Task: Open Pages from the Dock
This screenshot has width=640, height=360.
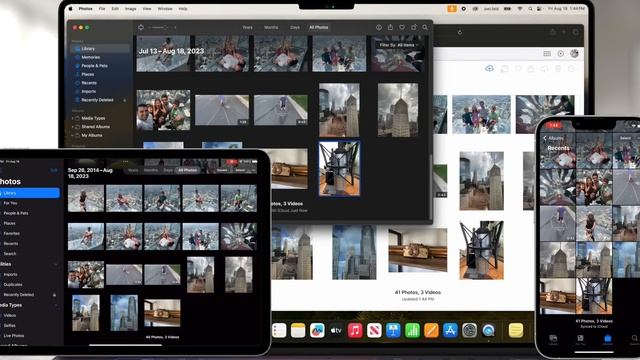Action: tap(431, 330)
